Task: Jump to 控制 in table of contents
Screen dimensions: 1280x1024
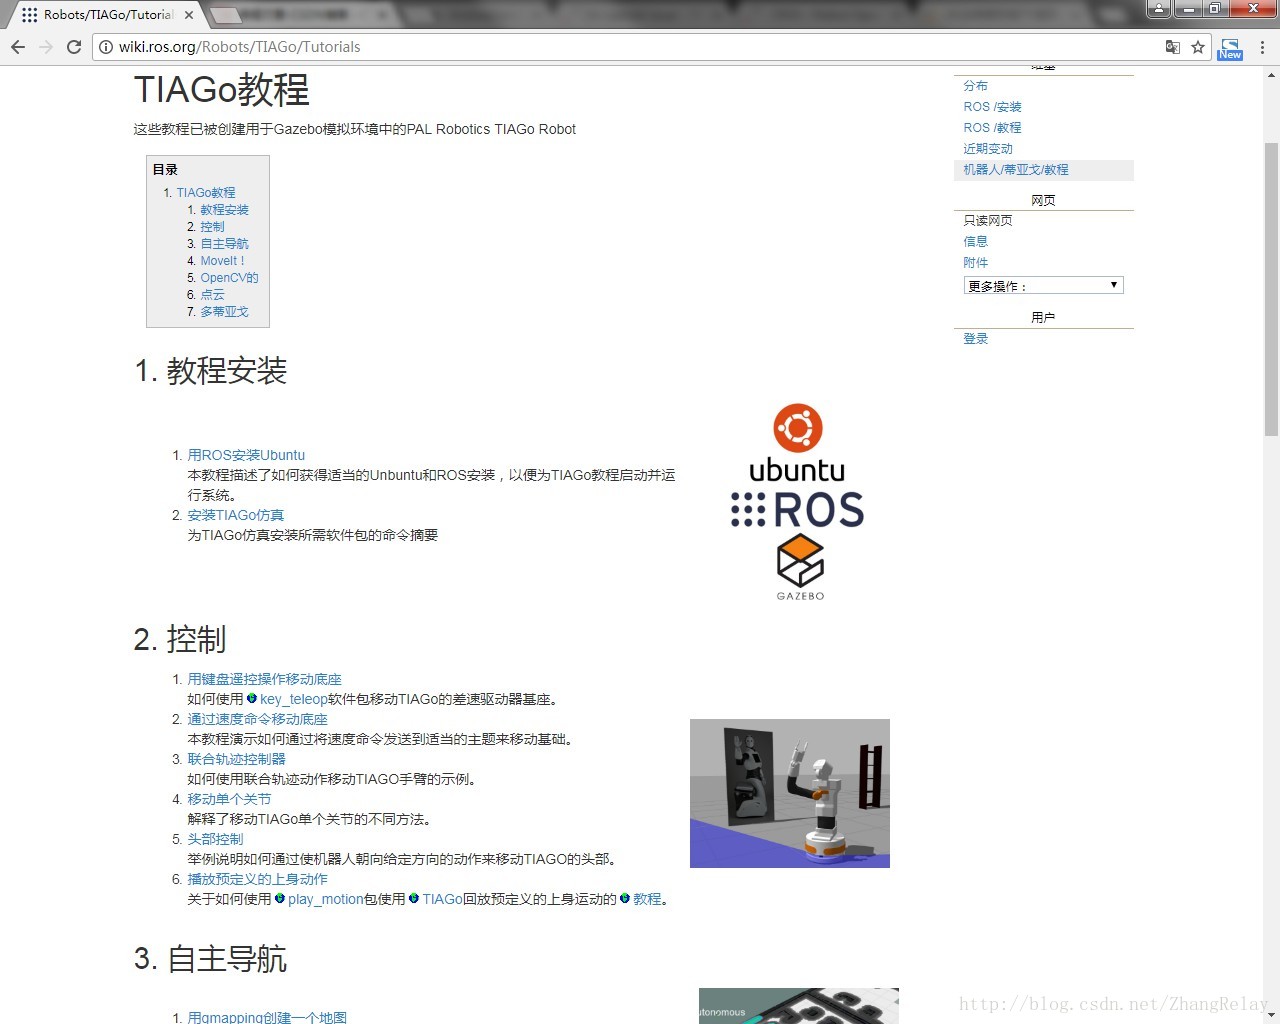Action: [212, 227]
